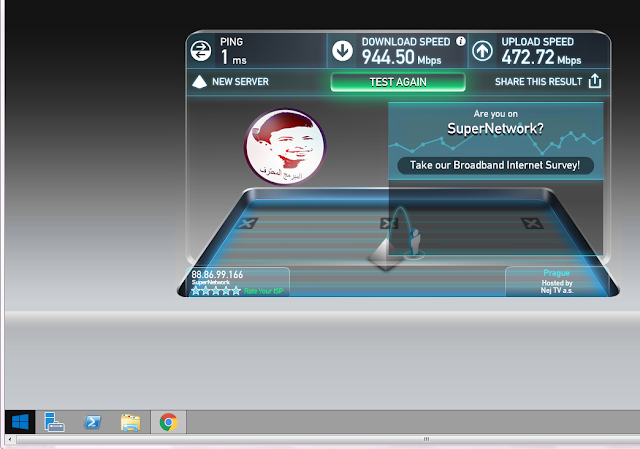Viewport: 640px width, 449px height.
Task: Click the download speed arrow icon
Action: tap(342, 51)
